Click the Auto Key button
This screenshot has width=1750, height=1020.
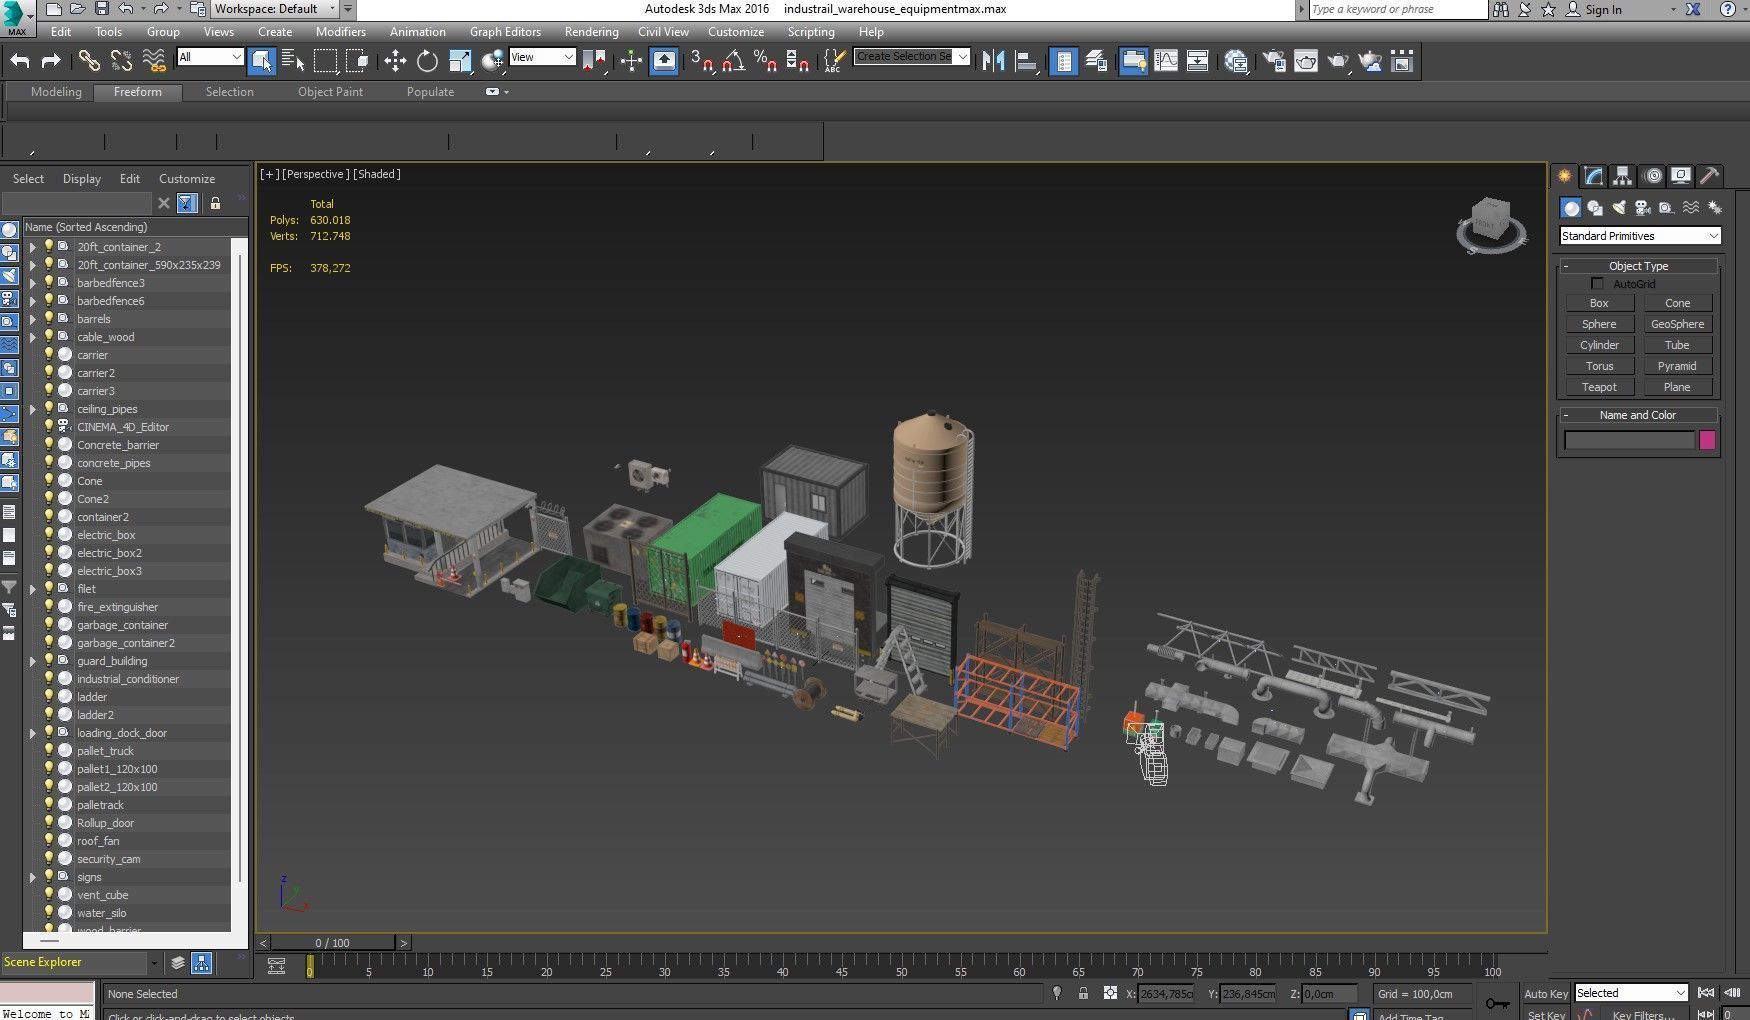[1545, 993]
